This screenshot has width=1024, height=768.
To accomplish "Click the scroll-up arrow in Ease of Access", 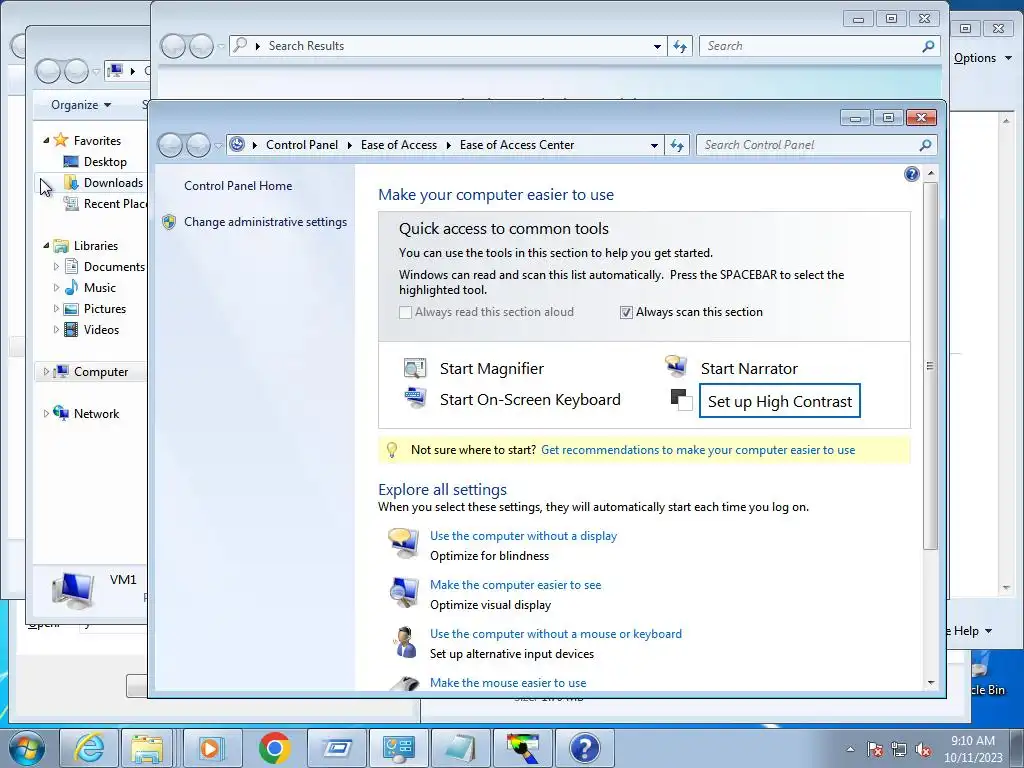I will [x=931, y=174].
